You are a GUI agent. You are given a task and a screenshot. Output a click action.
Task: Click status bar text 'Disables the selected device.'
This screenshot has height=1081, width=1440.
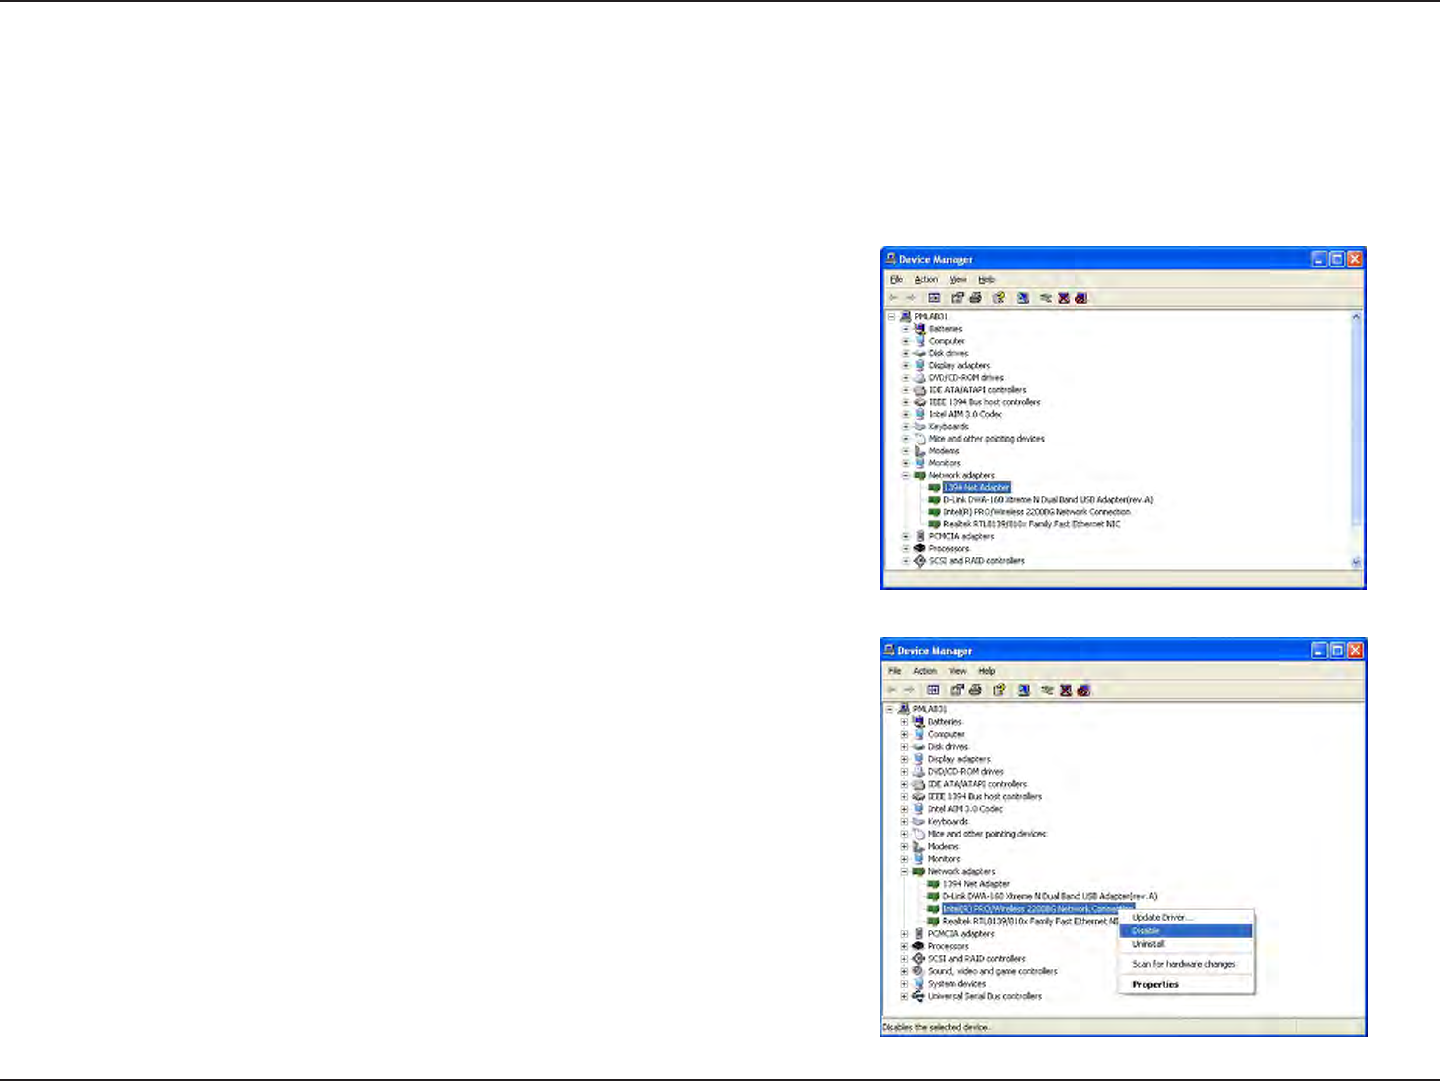(x=936, y=1027)
